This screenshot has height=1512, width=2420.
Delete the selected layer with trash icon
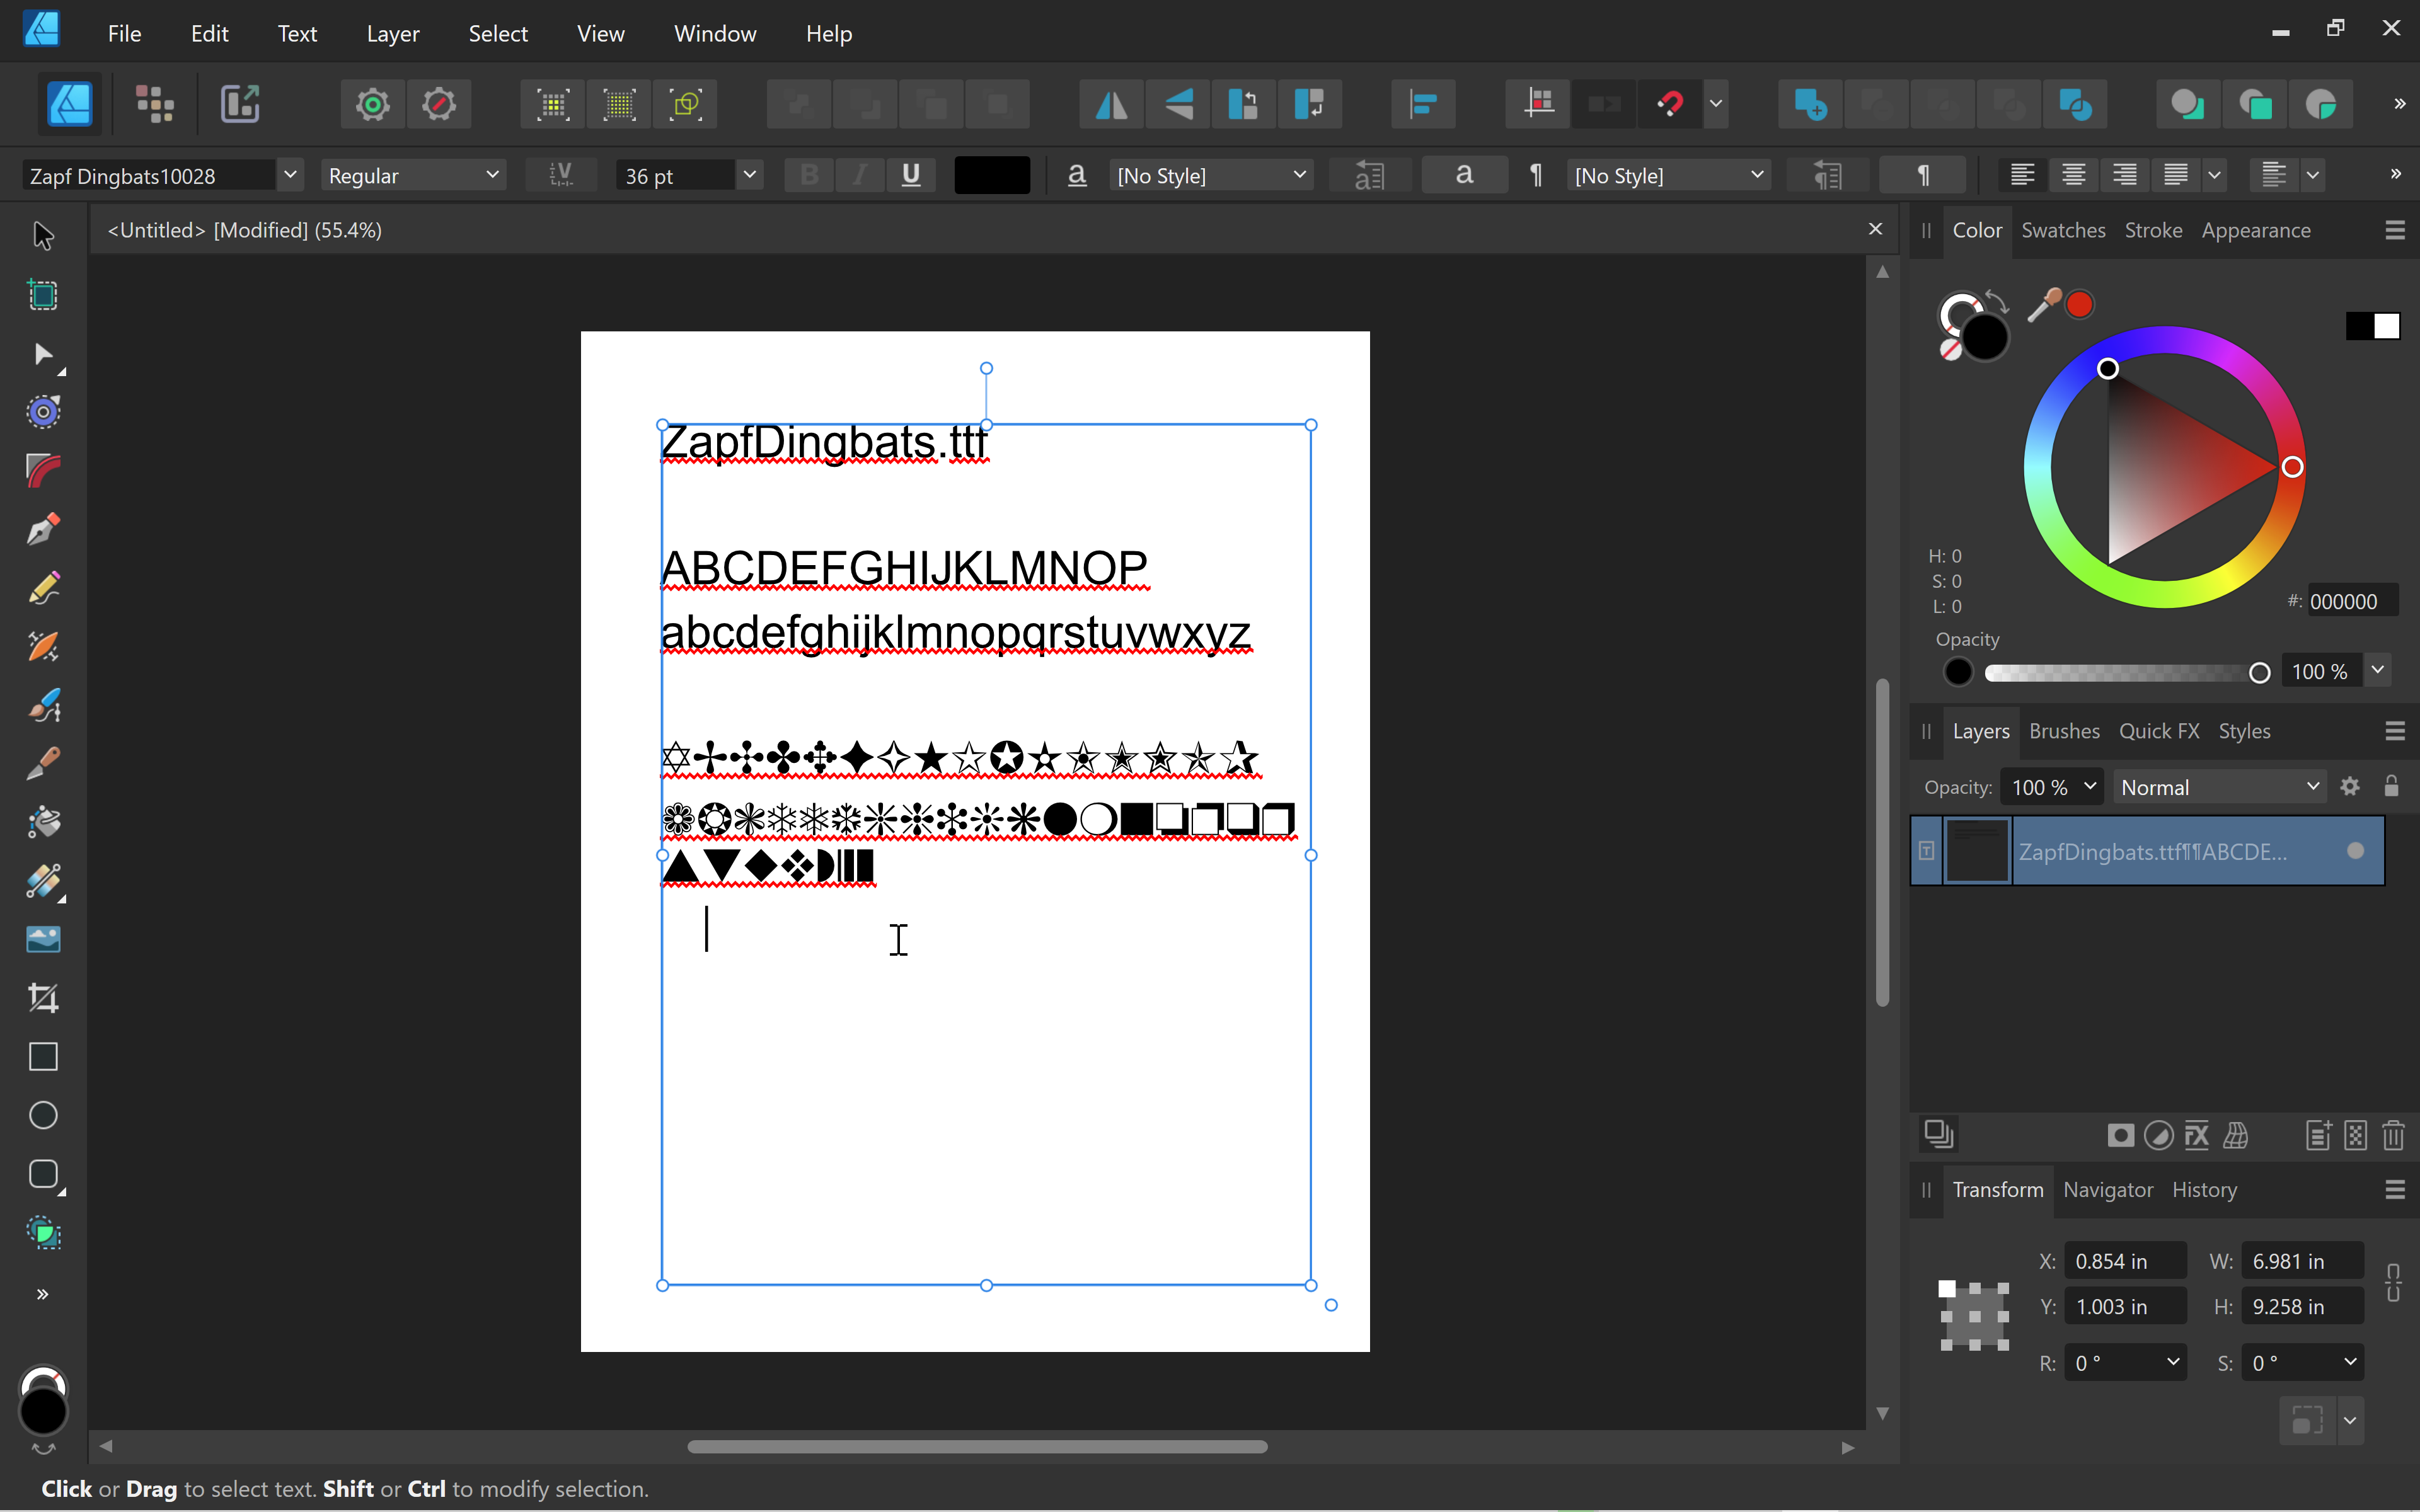(2393, 1135)
